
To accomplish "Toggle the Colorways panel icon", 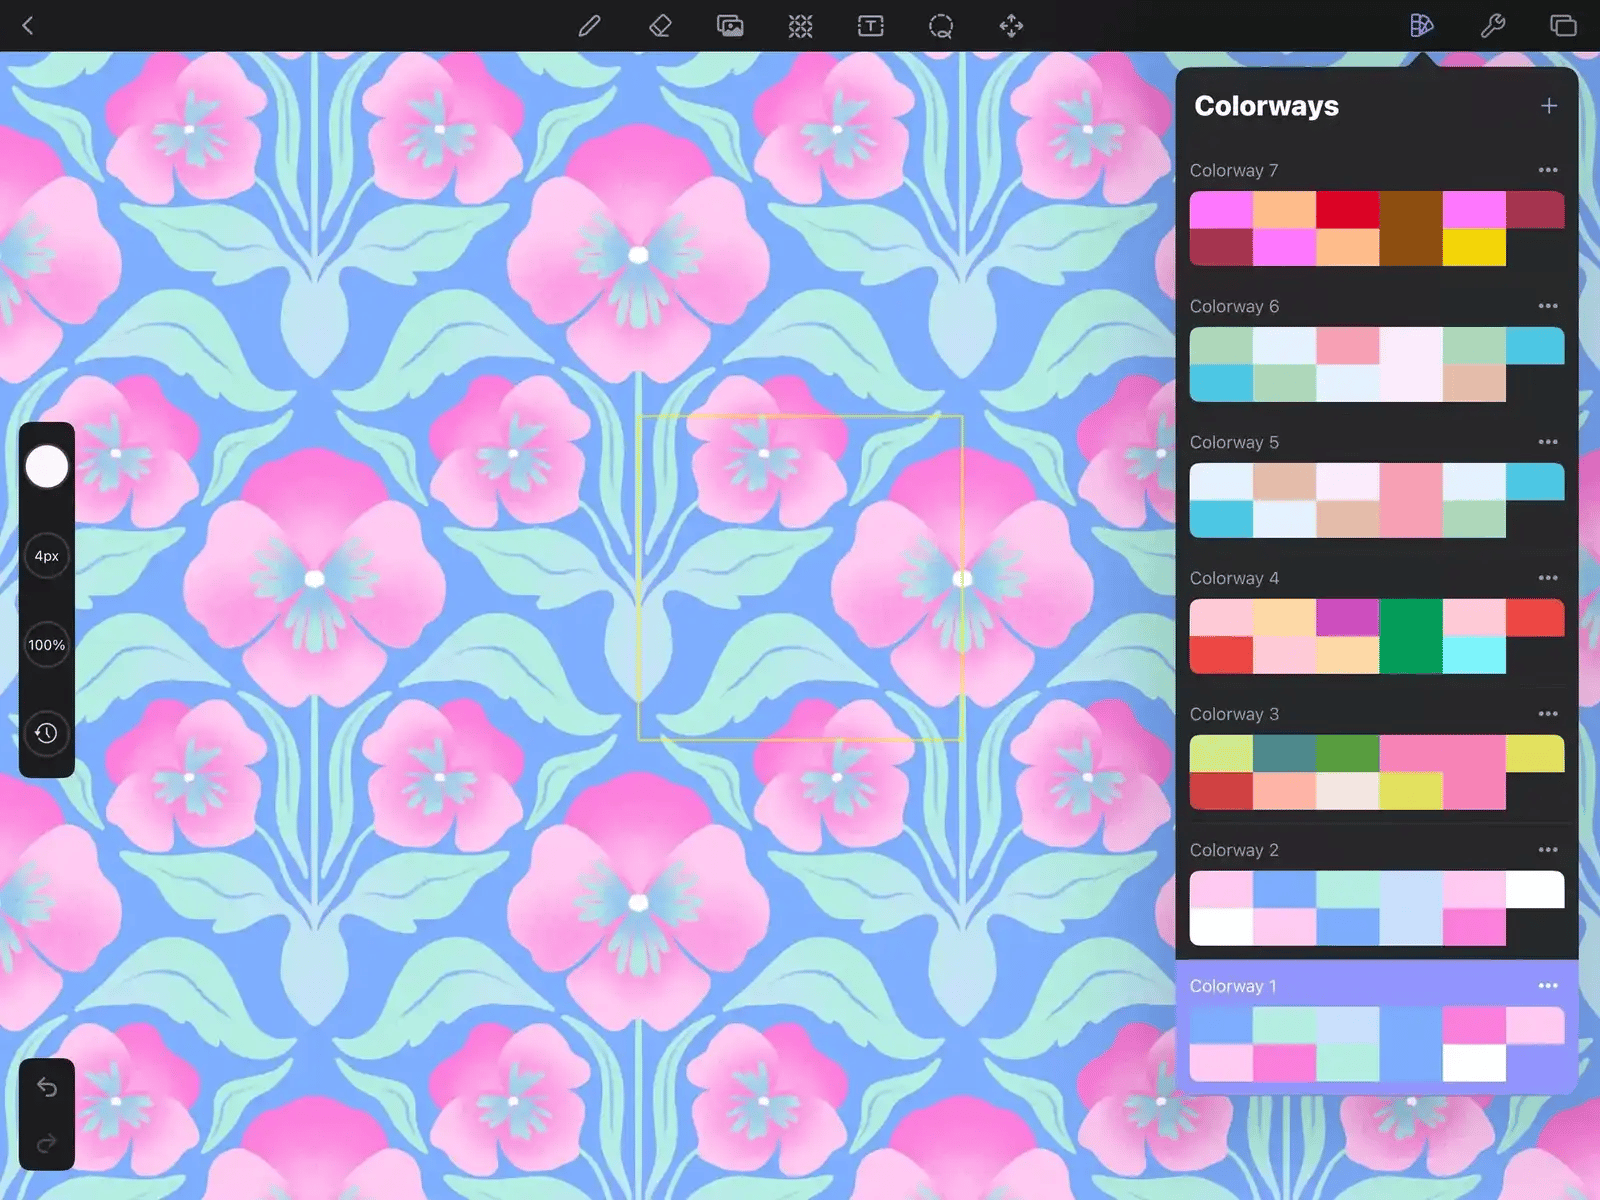I will (x=1421, y=26).
